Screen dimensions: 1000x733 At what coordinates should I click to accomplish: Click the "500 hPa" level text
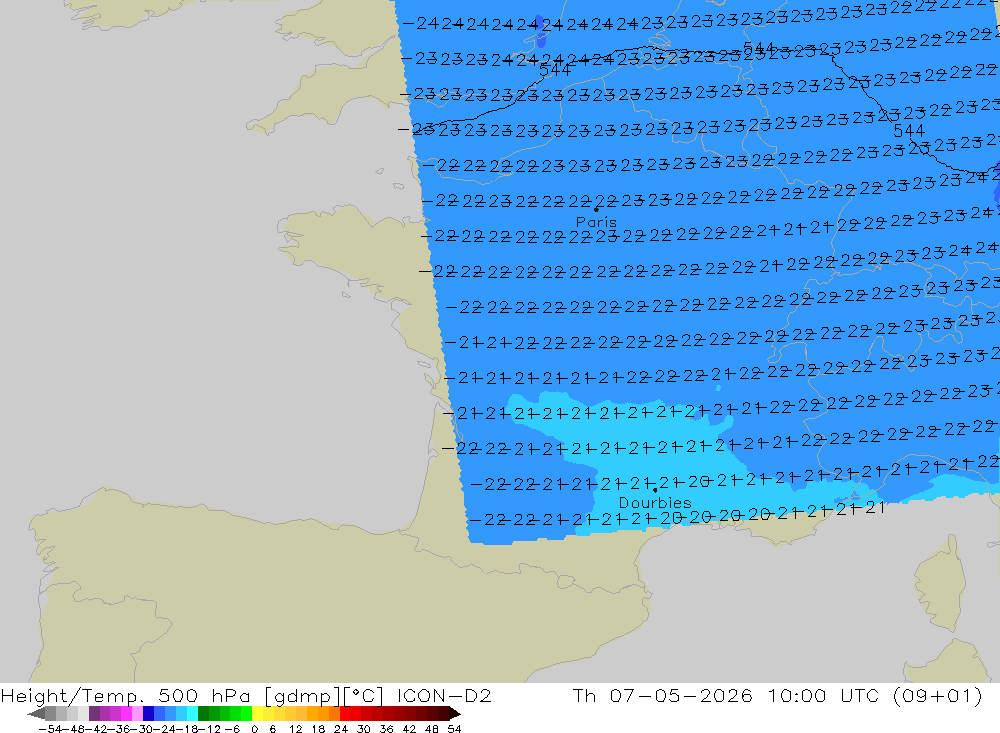pos(204,696)
